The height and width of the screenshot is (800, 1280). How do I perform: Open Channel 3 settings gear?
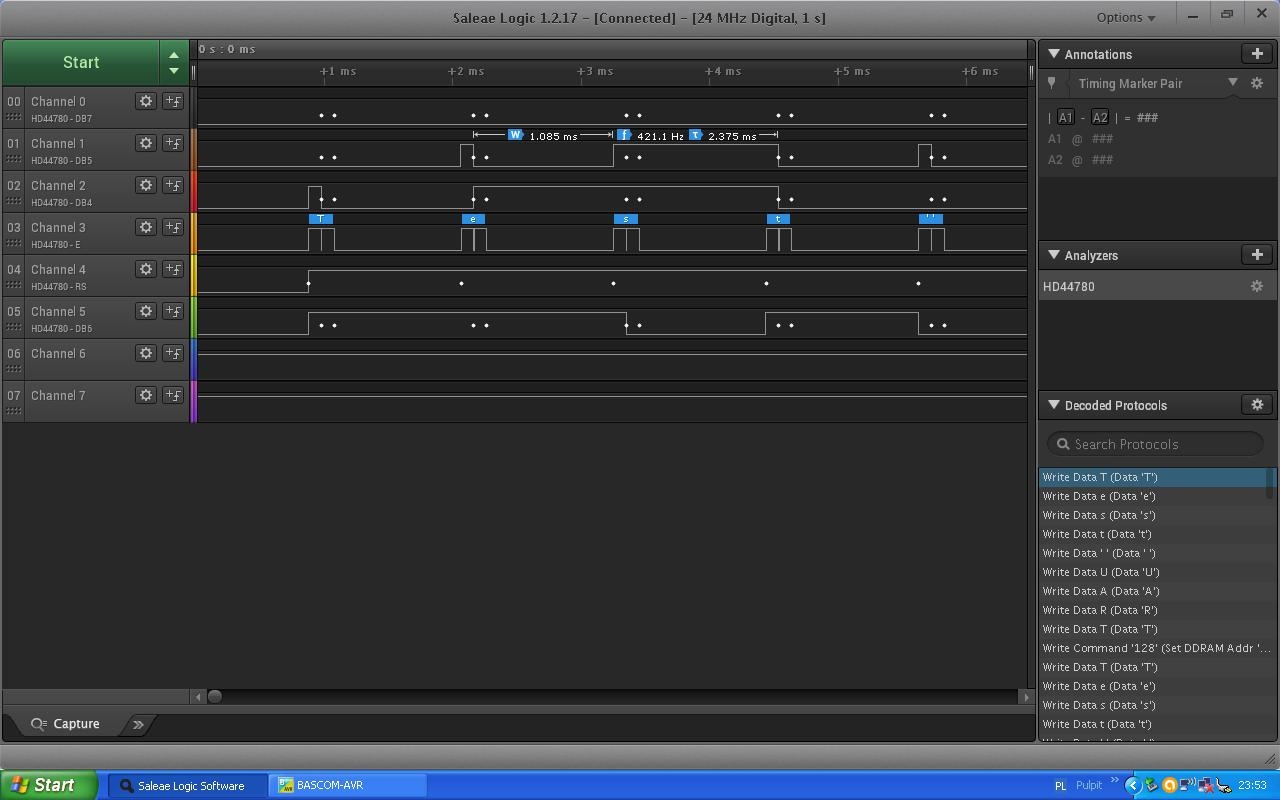coord(146,227)
